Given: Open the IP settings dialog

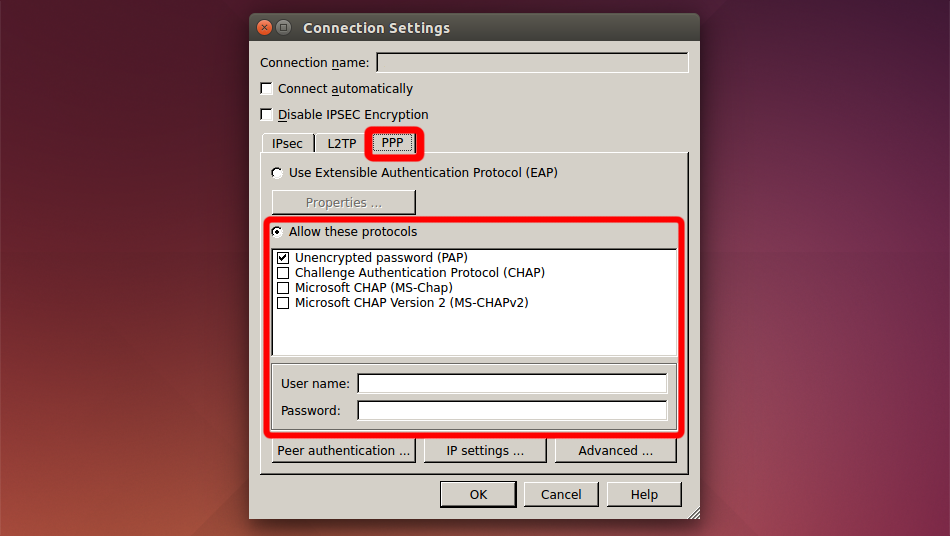Looking at the screenshot, I should pos(485,451).
